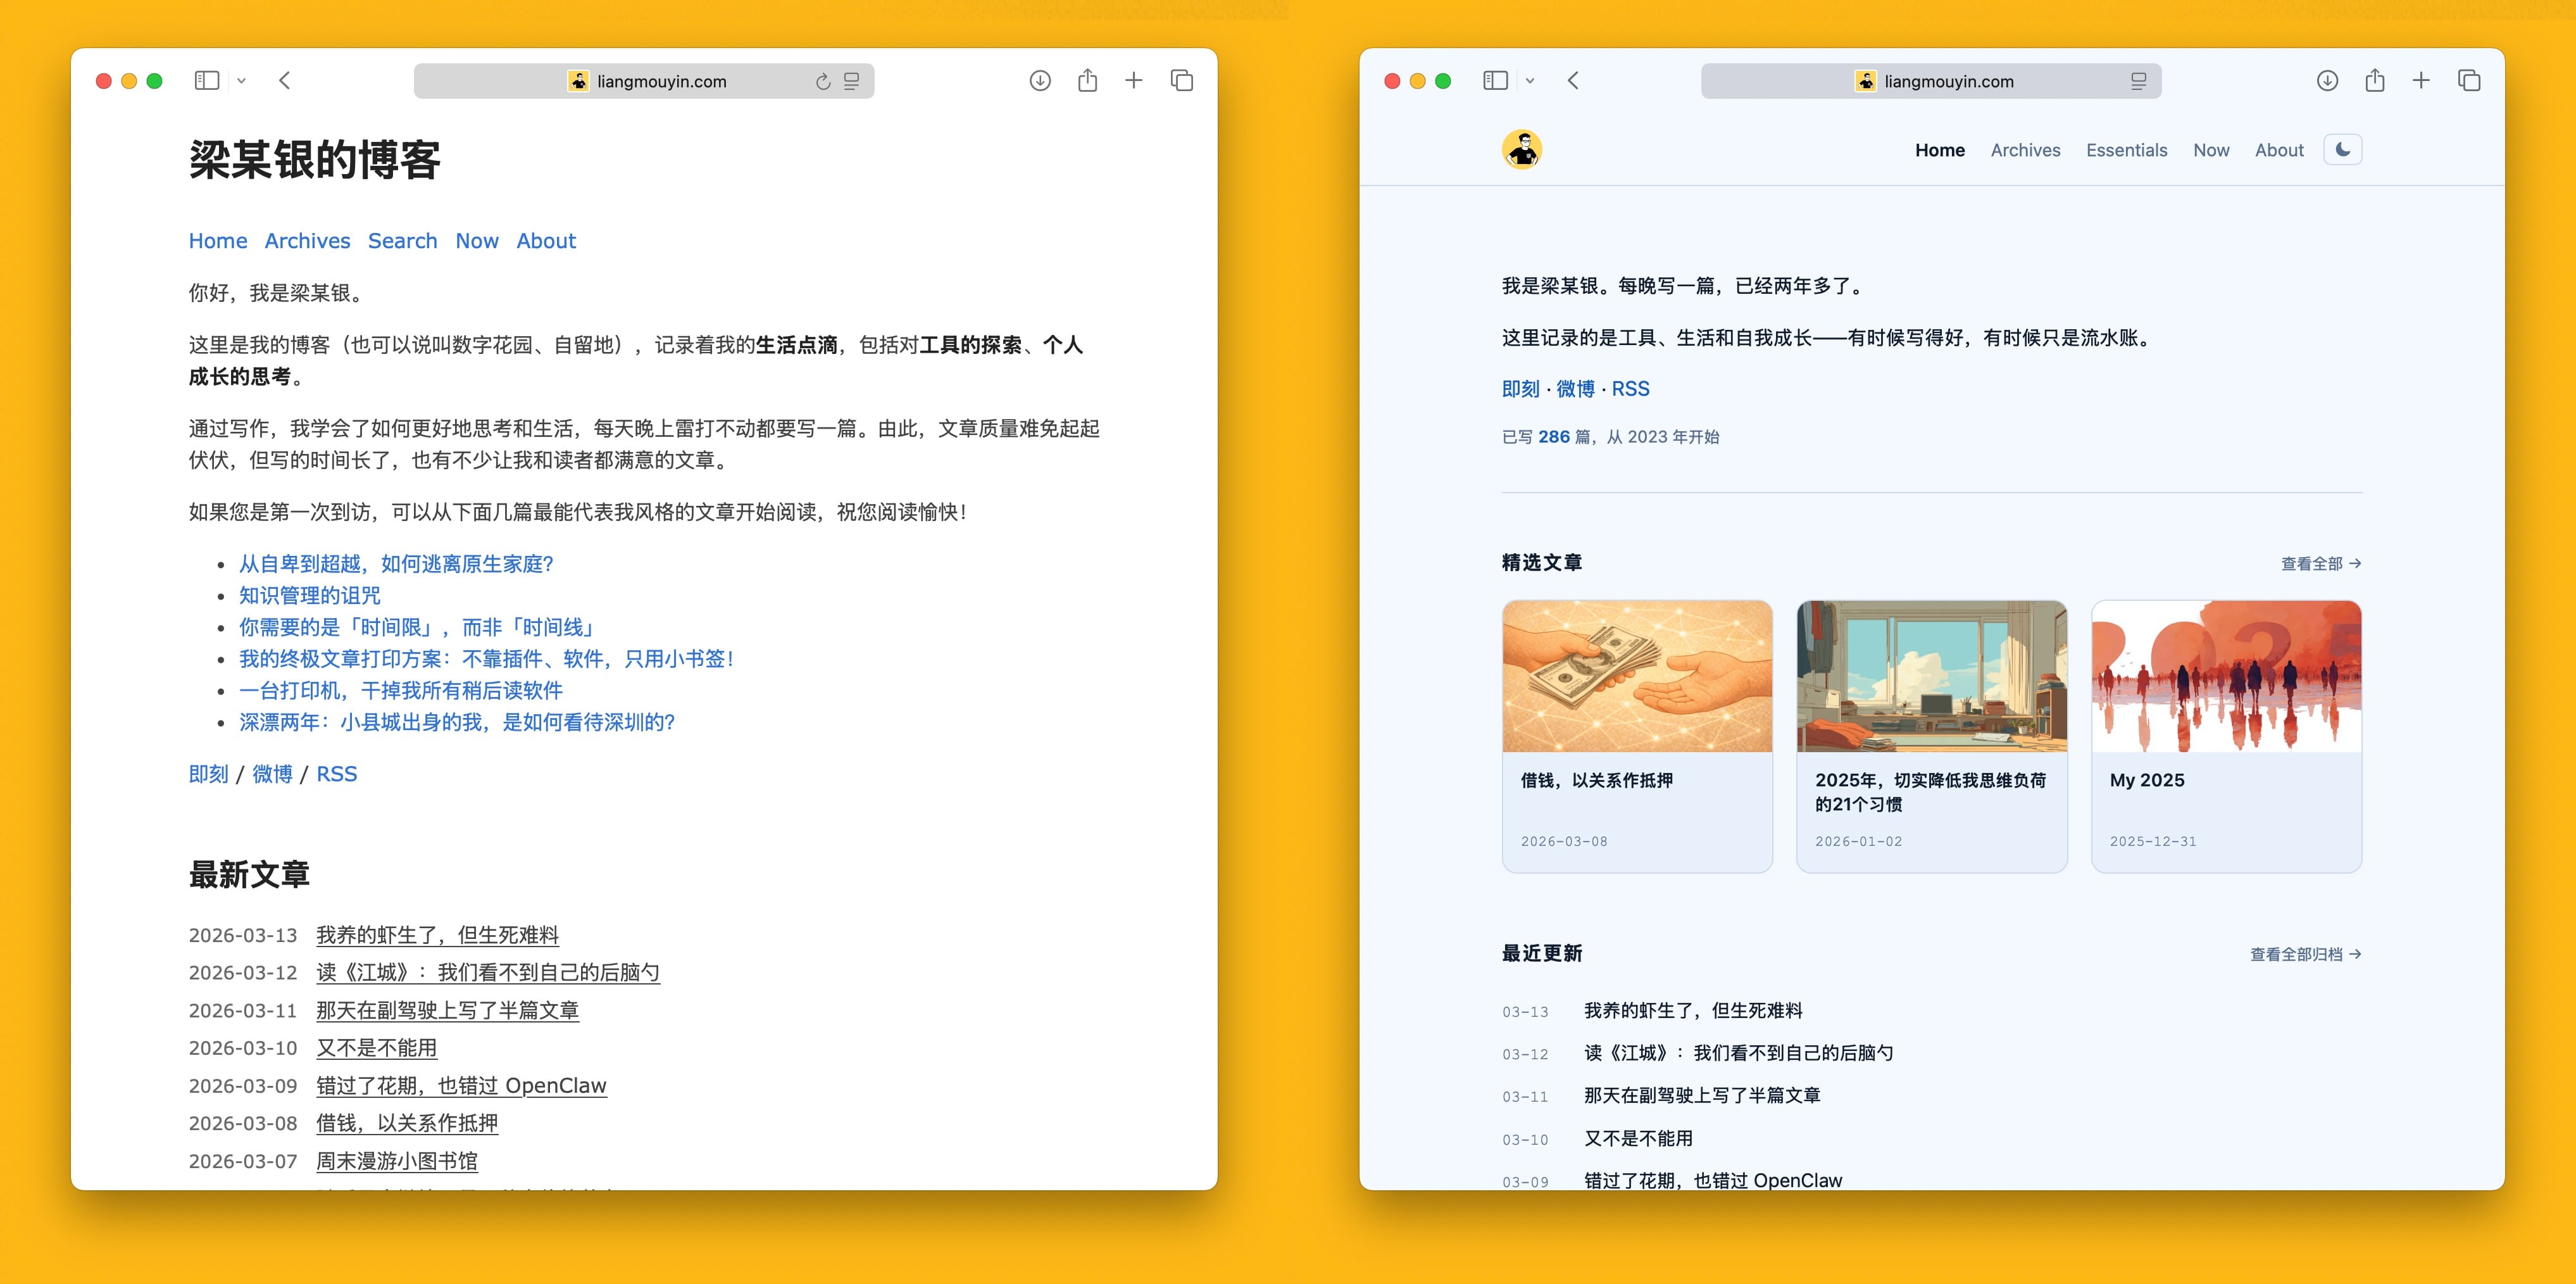
Task: Open My 2025 card thumbnail
Action: coord(2226,676)
